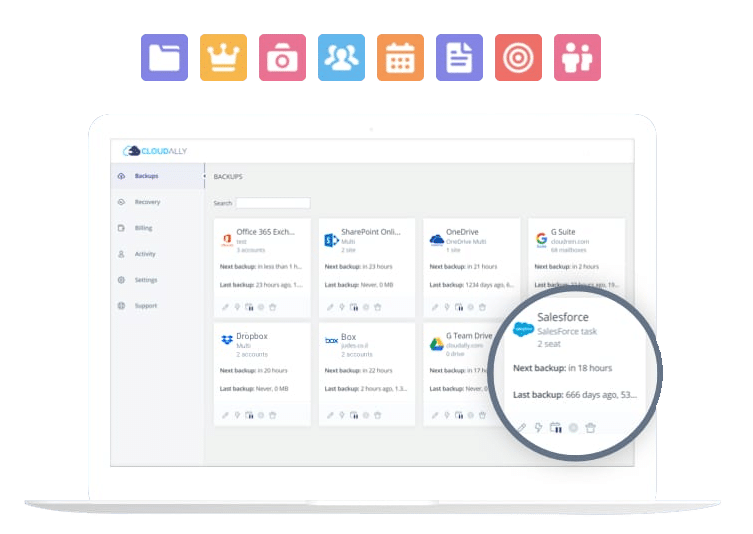753x534 pixels.
Task: Open the OneDrive backup card title
Action: pos(462,231)
